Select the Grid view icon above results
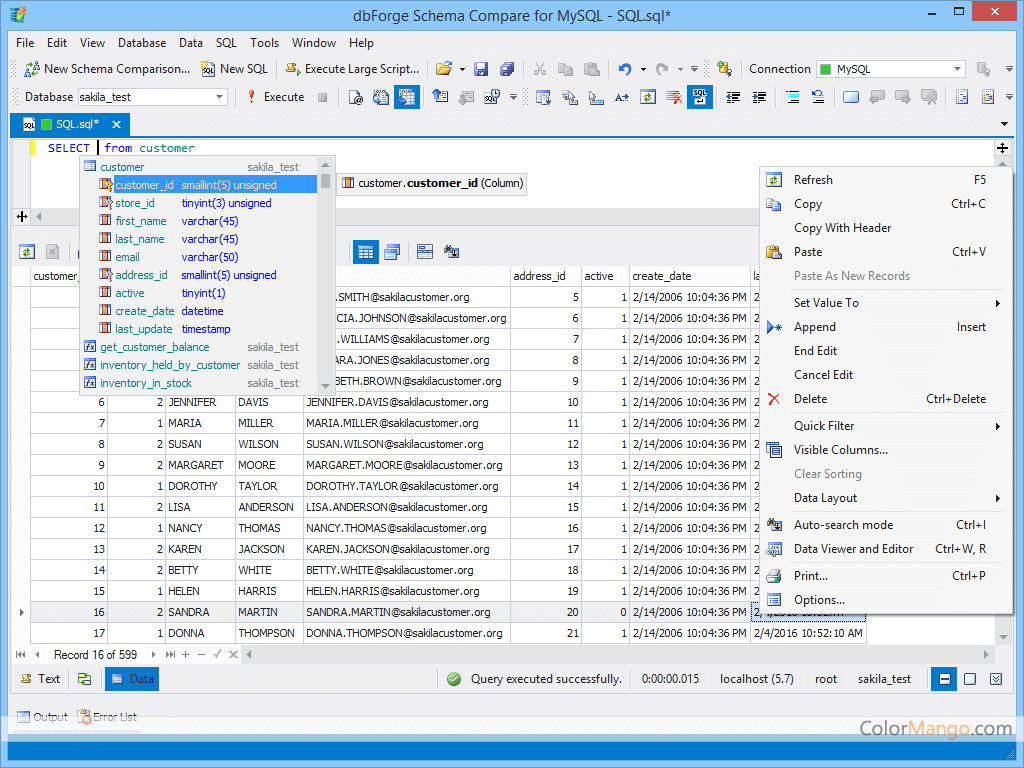This screenshot has height=768, width=1024. [x=365, y=251]
